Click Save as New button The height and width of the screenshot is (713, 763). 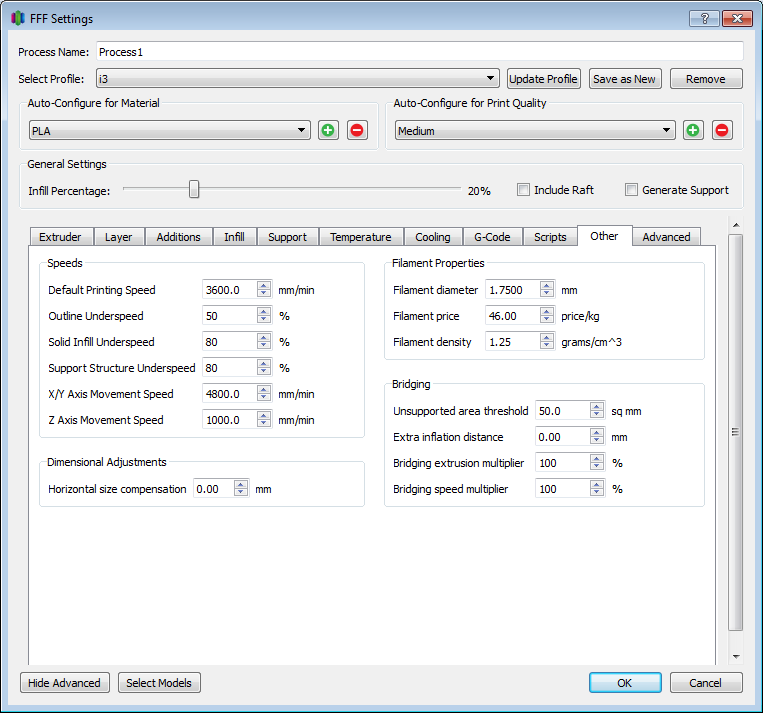point(625,79)
